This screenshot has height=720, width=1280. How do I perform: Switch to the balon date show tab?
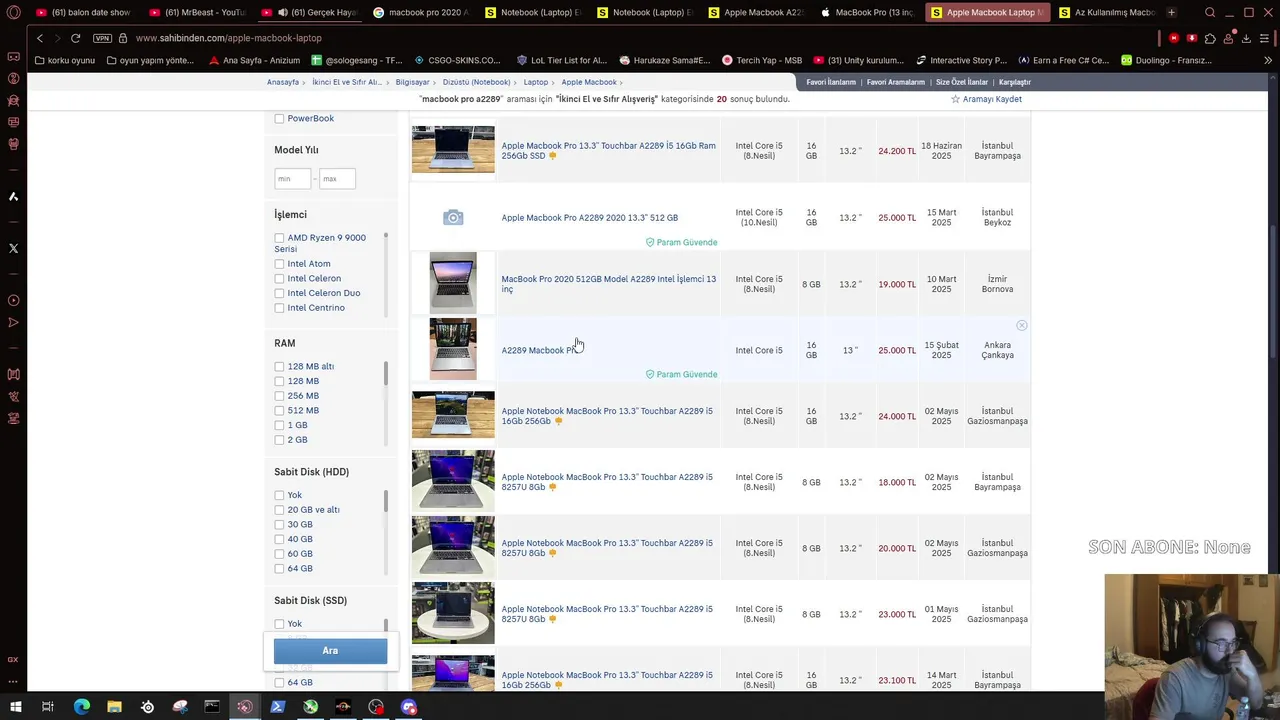click(x=82, y=13)
